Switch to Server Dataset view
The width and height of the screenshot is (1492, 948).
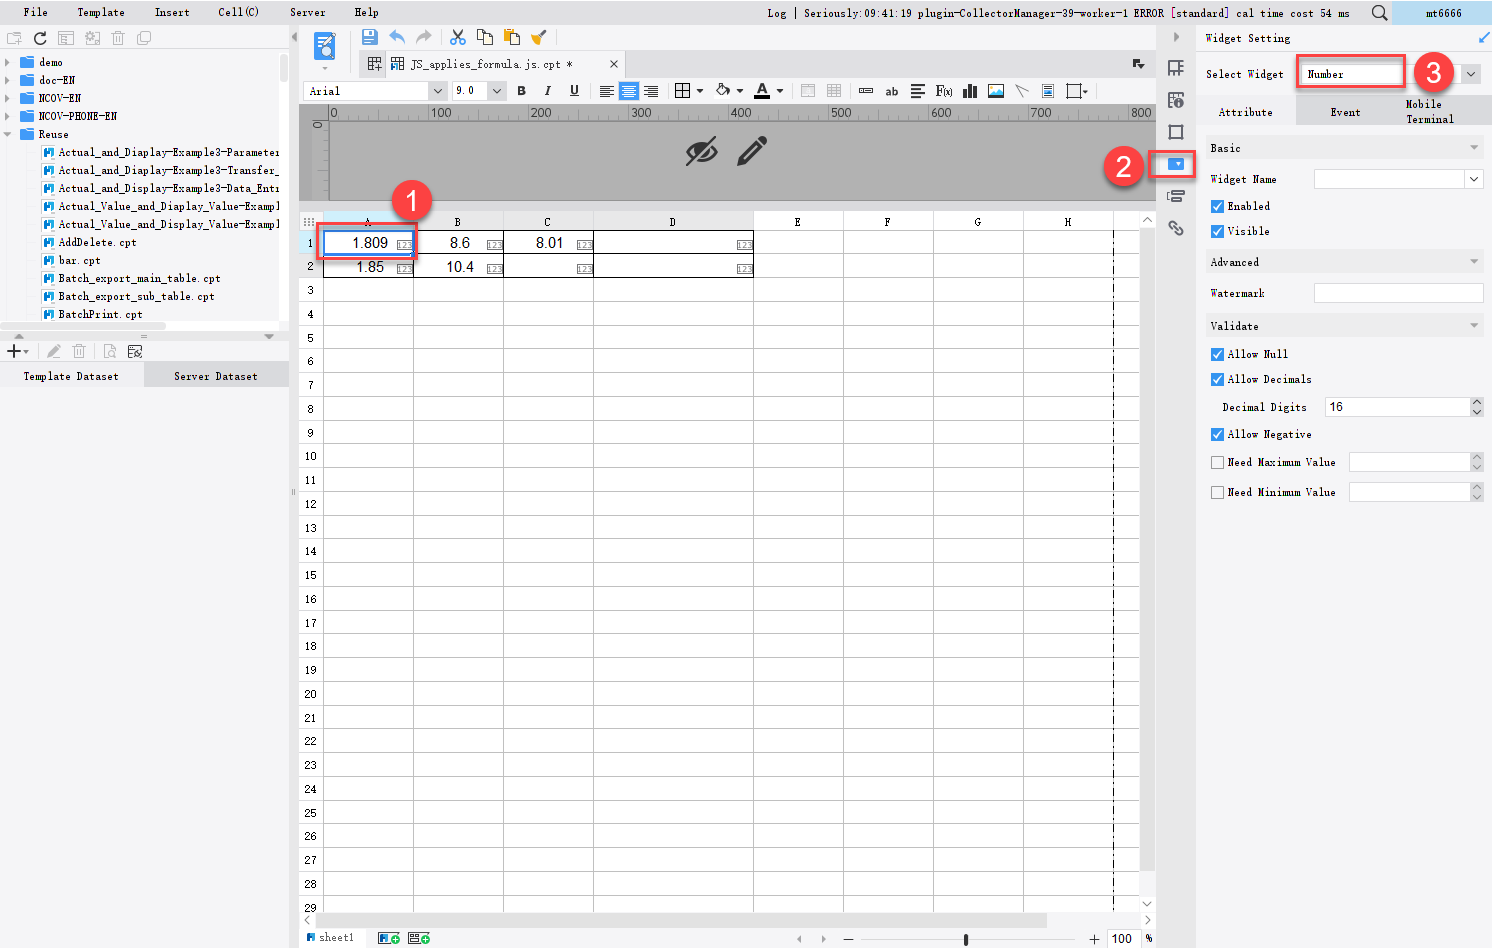pos(215,375)
